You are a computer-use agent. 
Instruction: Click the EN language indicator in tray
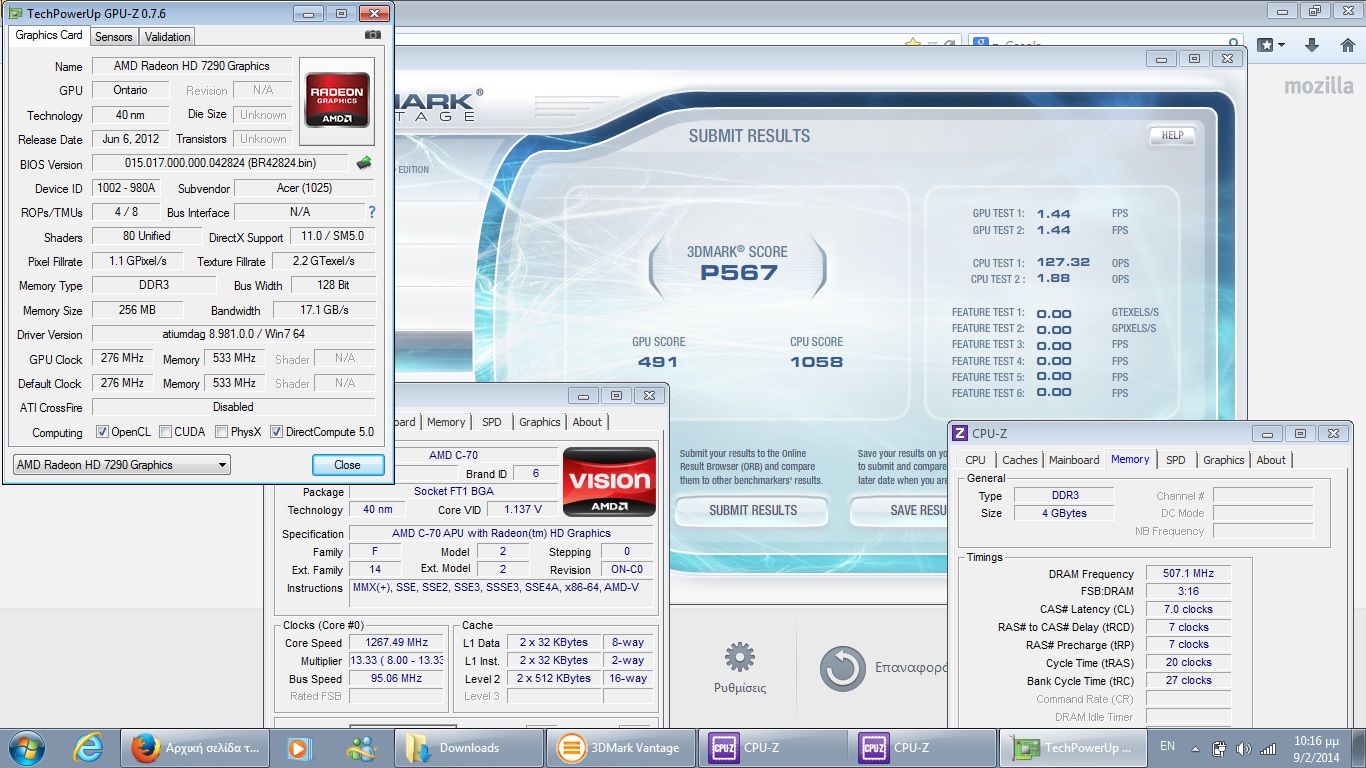[x=1167, y=746]
